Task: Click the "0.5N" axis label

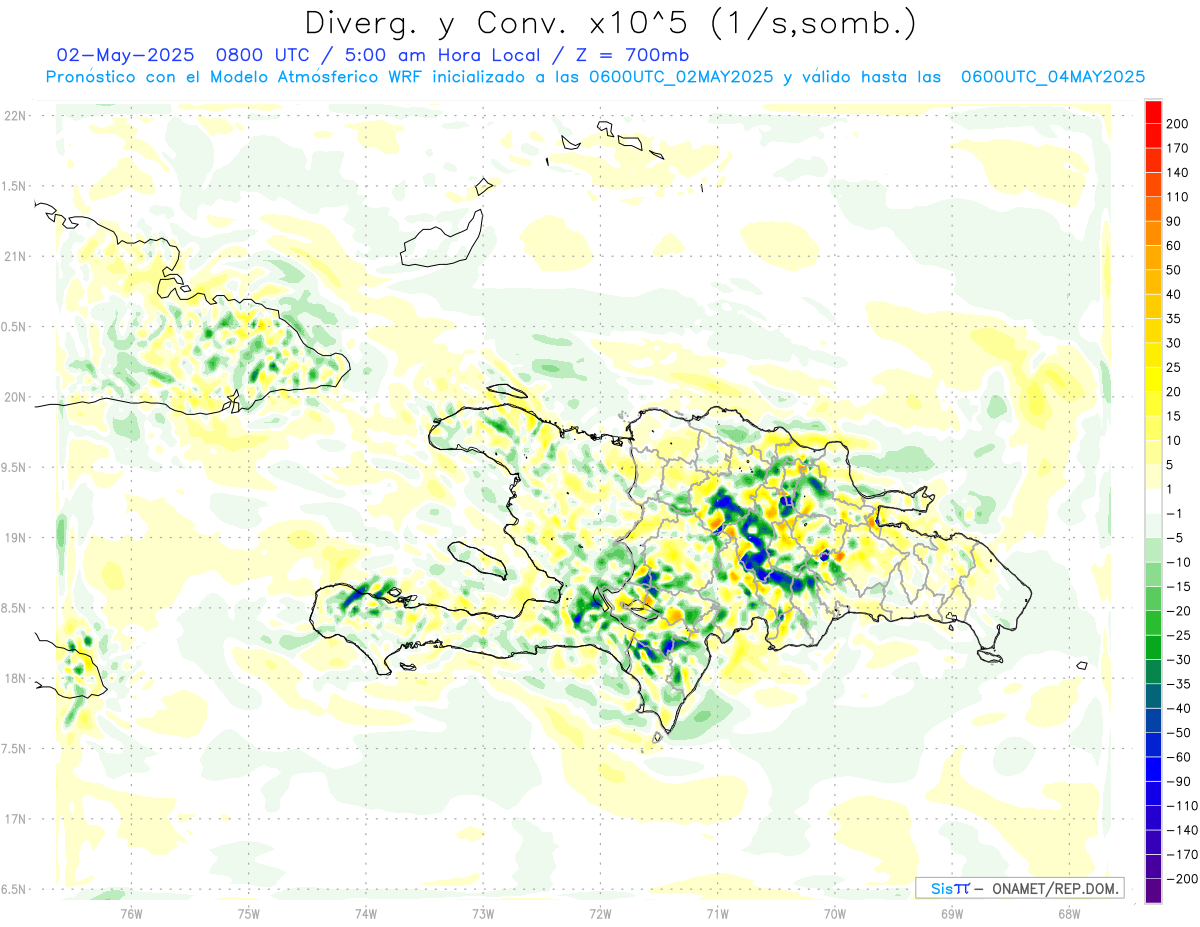Action: tap(15, 327)
